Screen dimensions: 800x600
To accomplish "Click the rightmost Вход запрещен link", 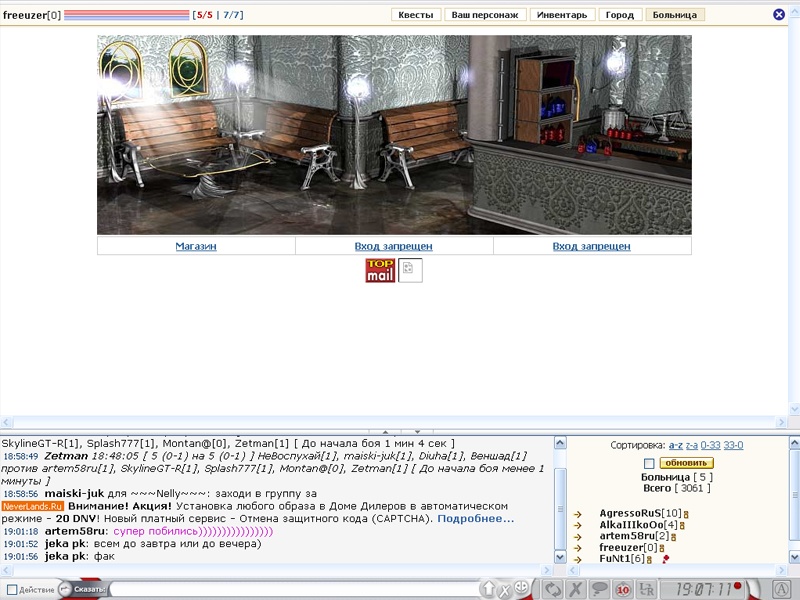I will click(x=591, y=246).
